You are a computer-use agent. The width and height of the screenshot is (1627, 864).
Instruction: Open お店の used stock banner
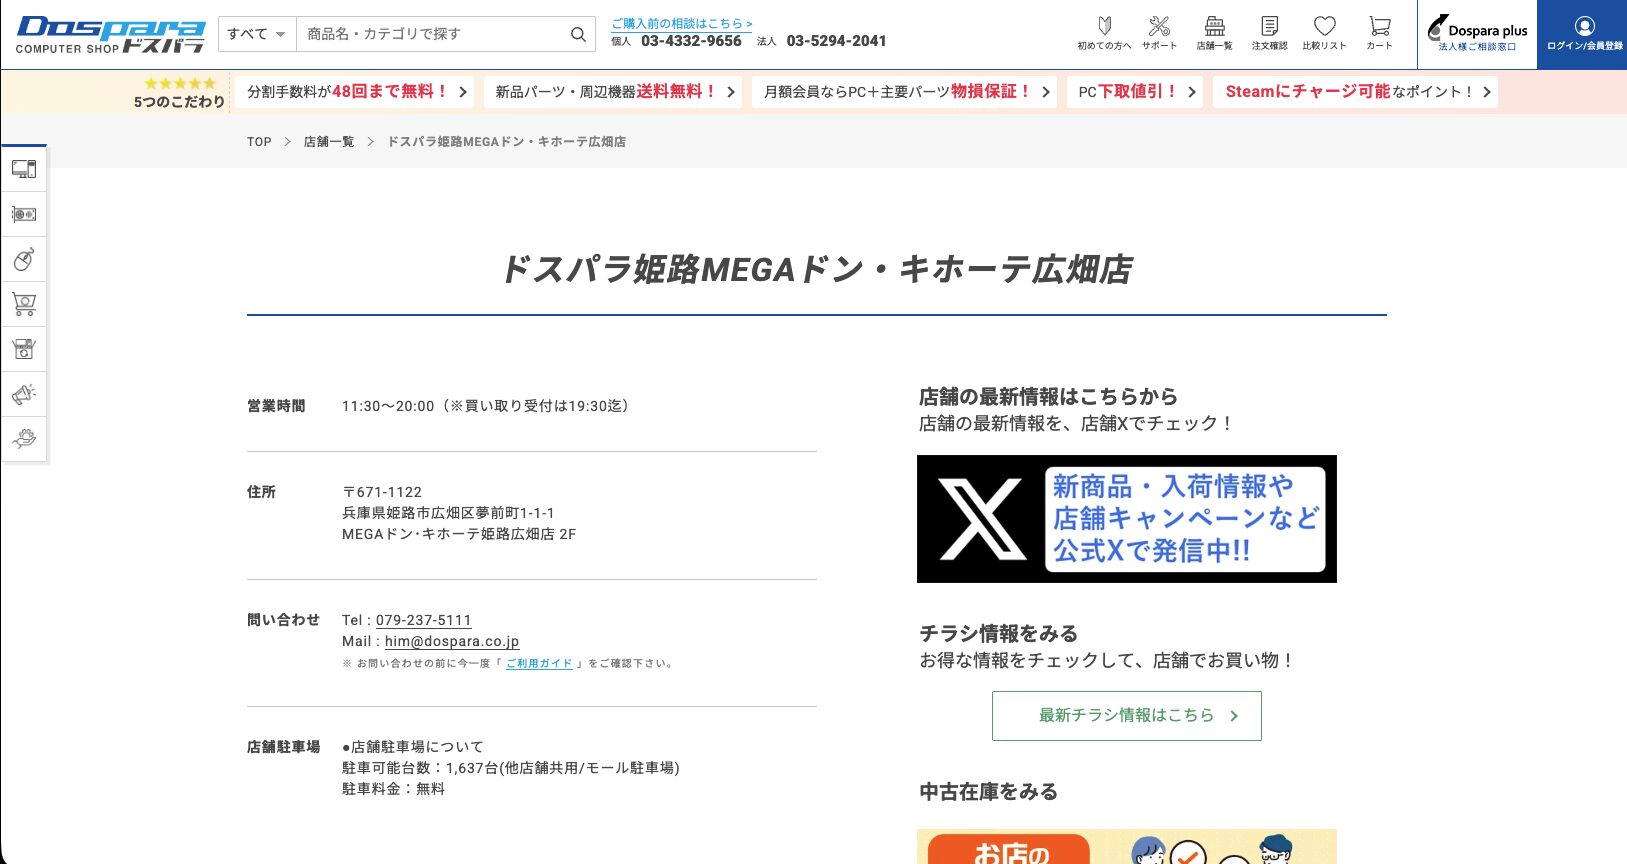1126,847
